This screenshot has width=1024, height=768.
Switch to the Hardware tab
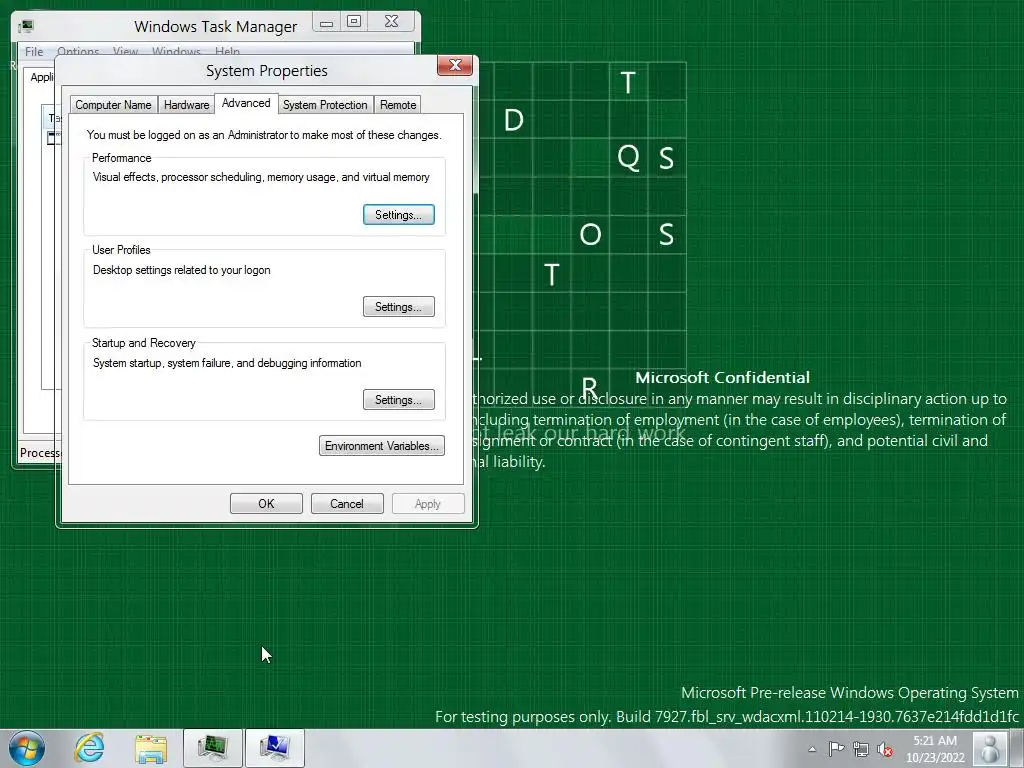point(186,104)
